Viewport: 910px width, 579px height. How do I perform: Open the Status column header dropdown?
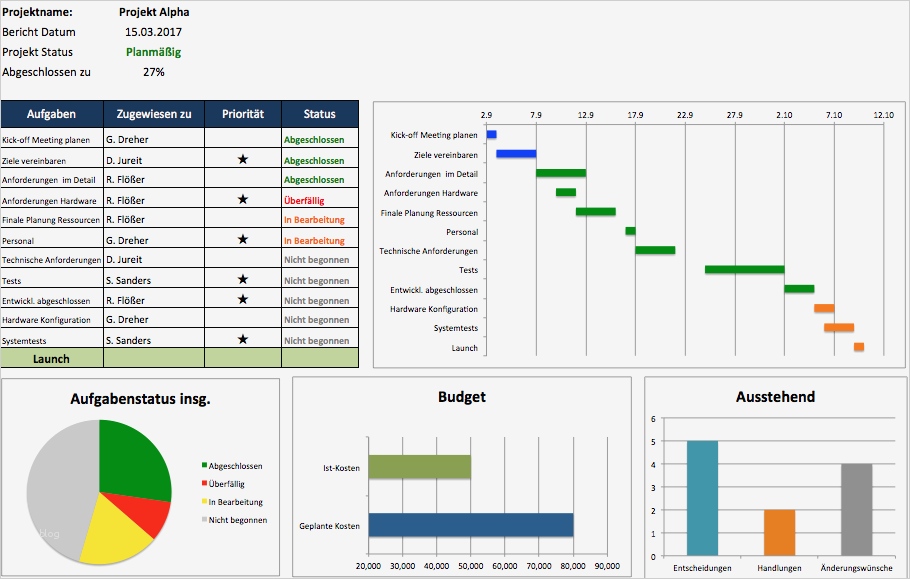pyautogui.click(x=320, y=113)
